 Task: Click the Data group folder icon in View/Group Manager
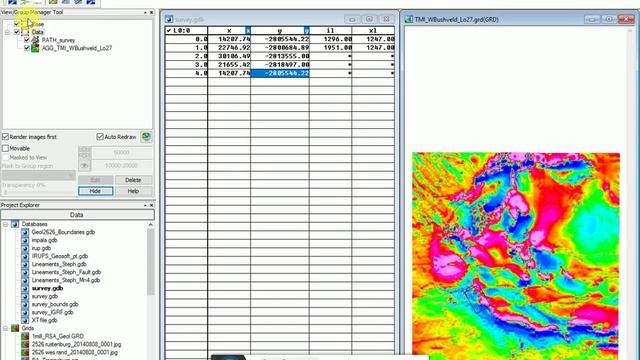(x=25, y=32)
